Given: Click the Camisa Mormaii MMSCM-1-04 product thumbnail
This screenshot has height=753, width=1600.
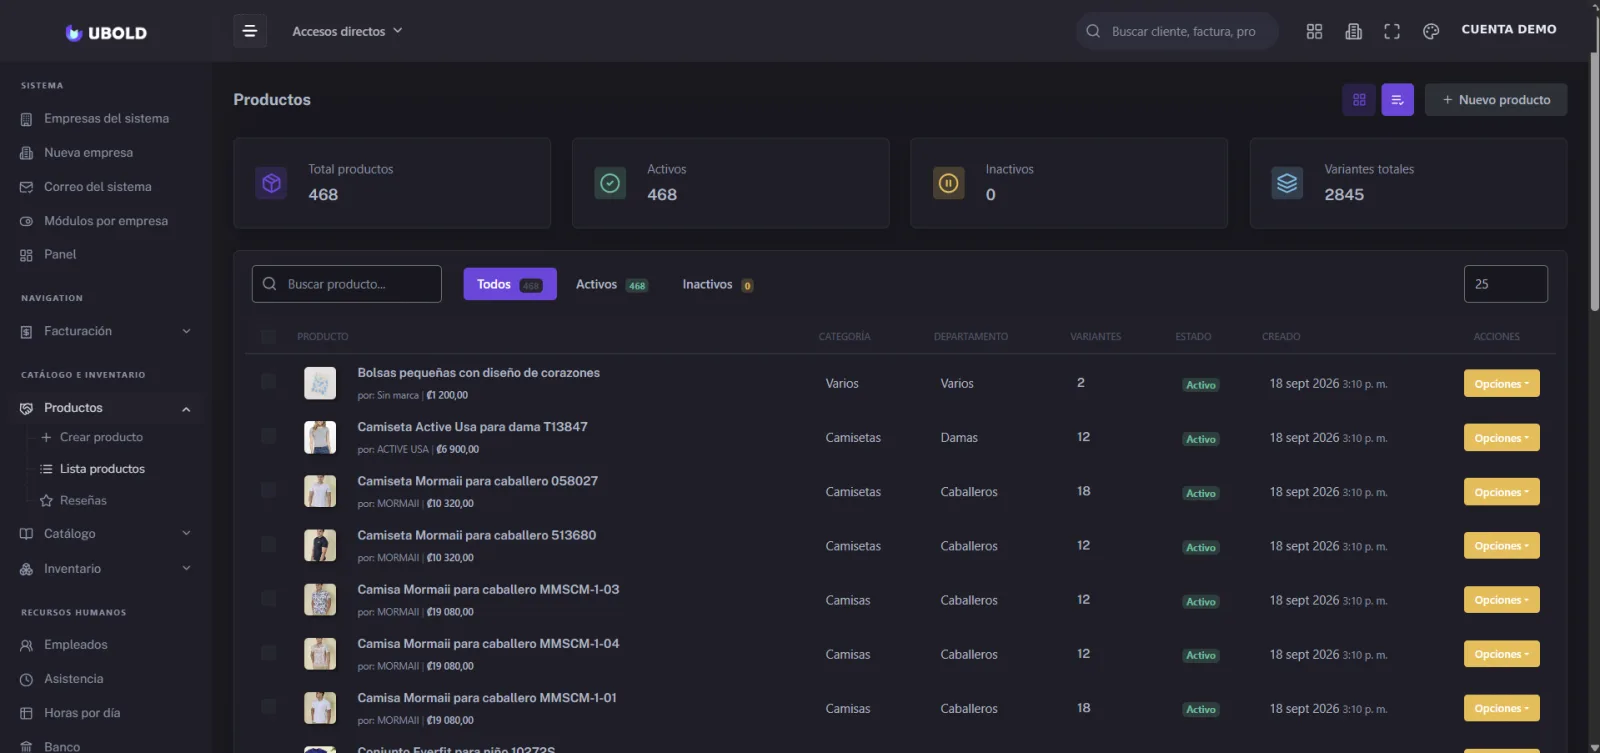Looking at the screenshot, I should (x=320, y=654).
